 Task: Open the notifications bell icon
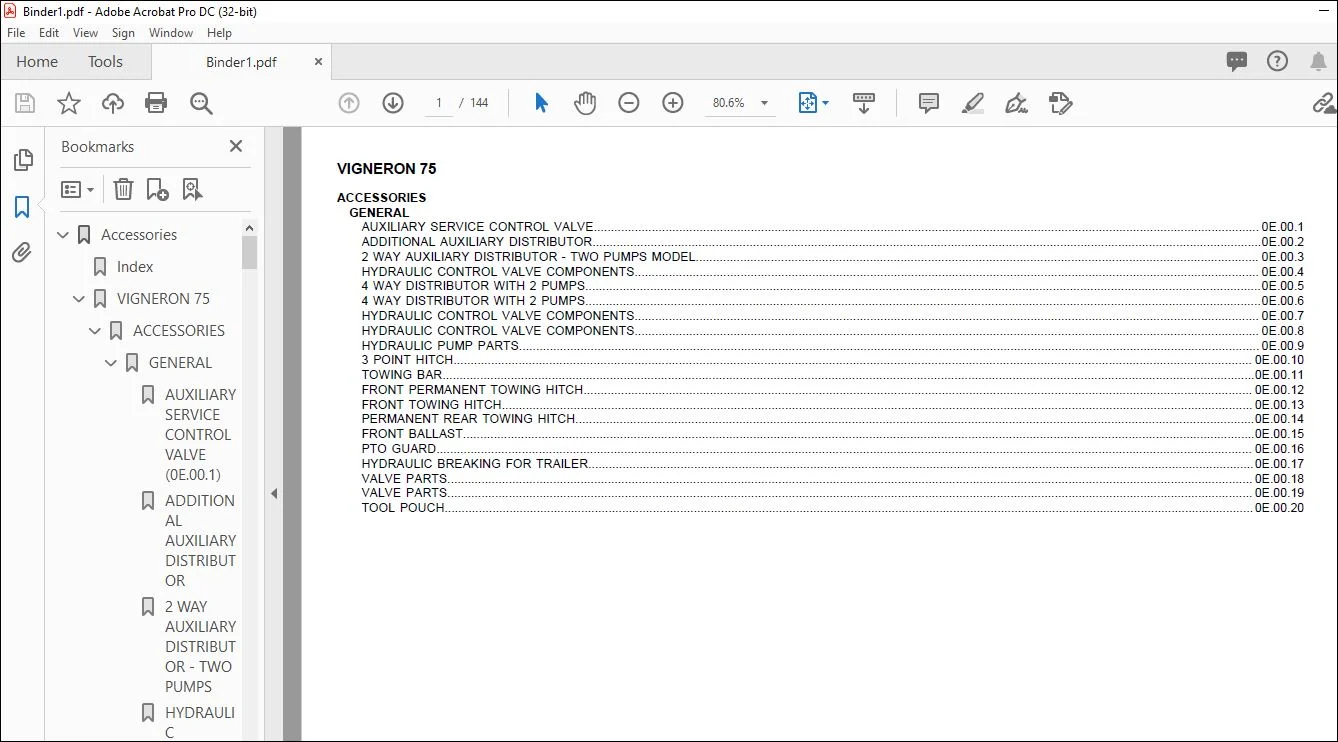1318,62
